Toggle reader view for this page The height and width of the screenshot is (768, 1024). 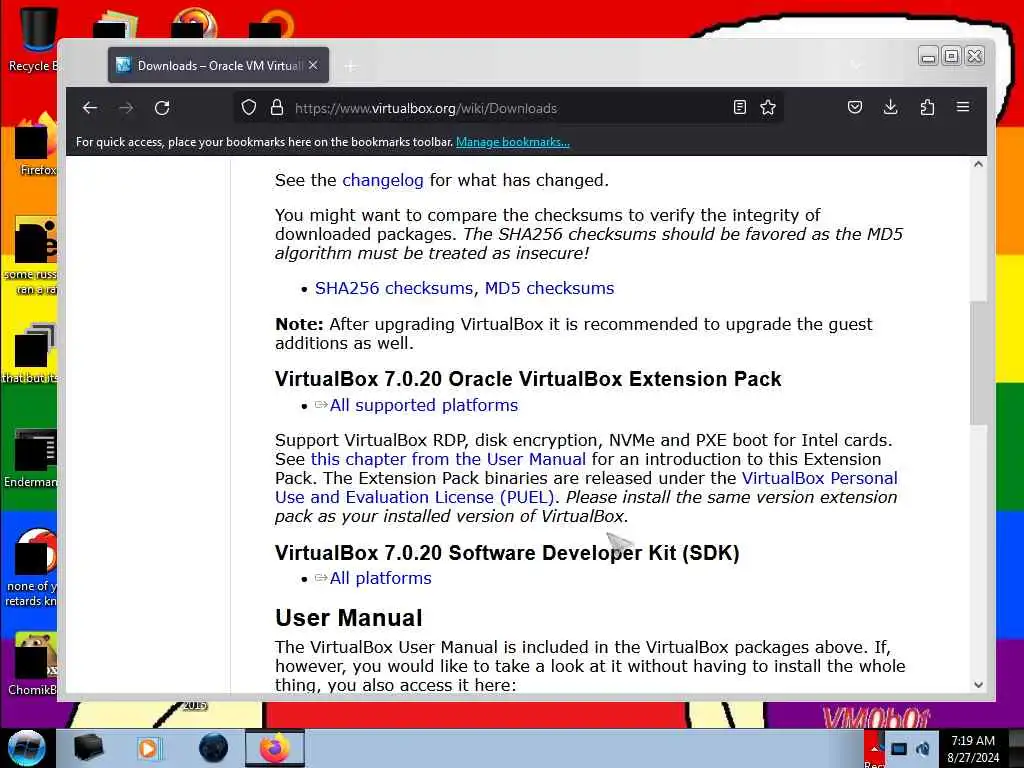point(739,108)
